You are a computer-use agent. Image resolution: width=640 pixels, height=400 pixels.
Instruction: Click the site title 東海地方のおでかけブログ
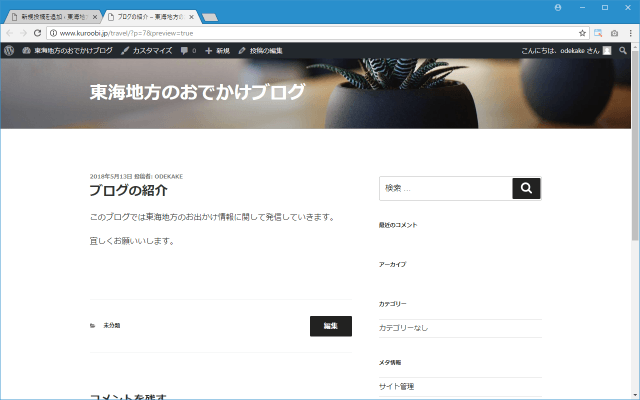coord(197,92)
